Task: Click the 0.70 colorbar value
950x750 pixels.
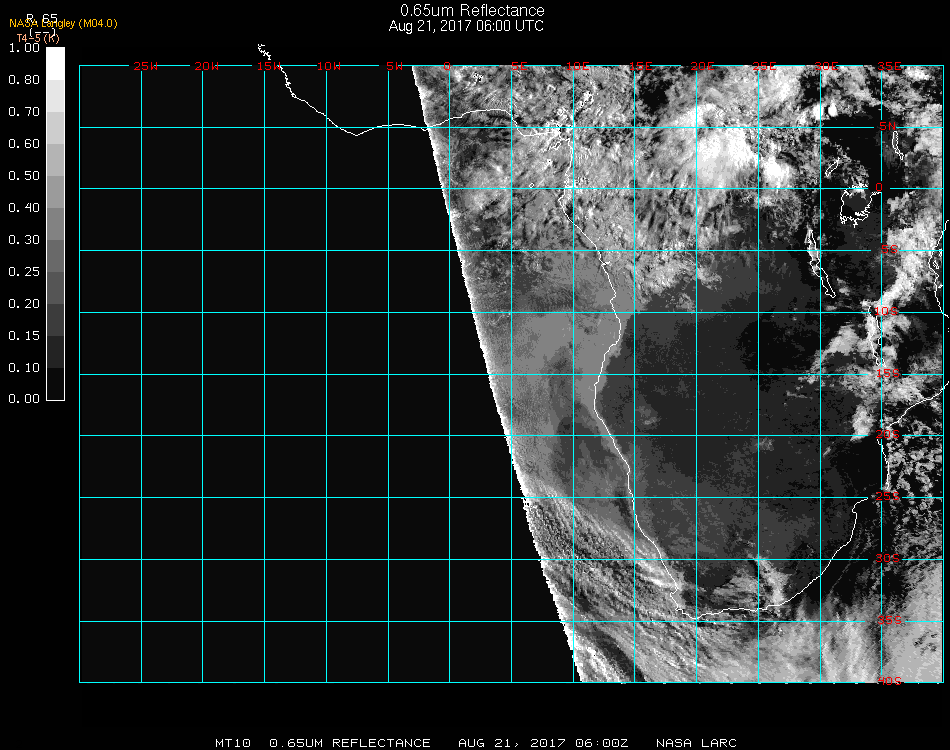Action: (24, 112)
